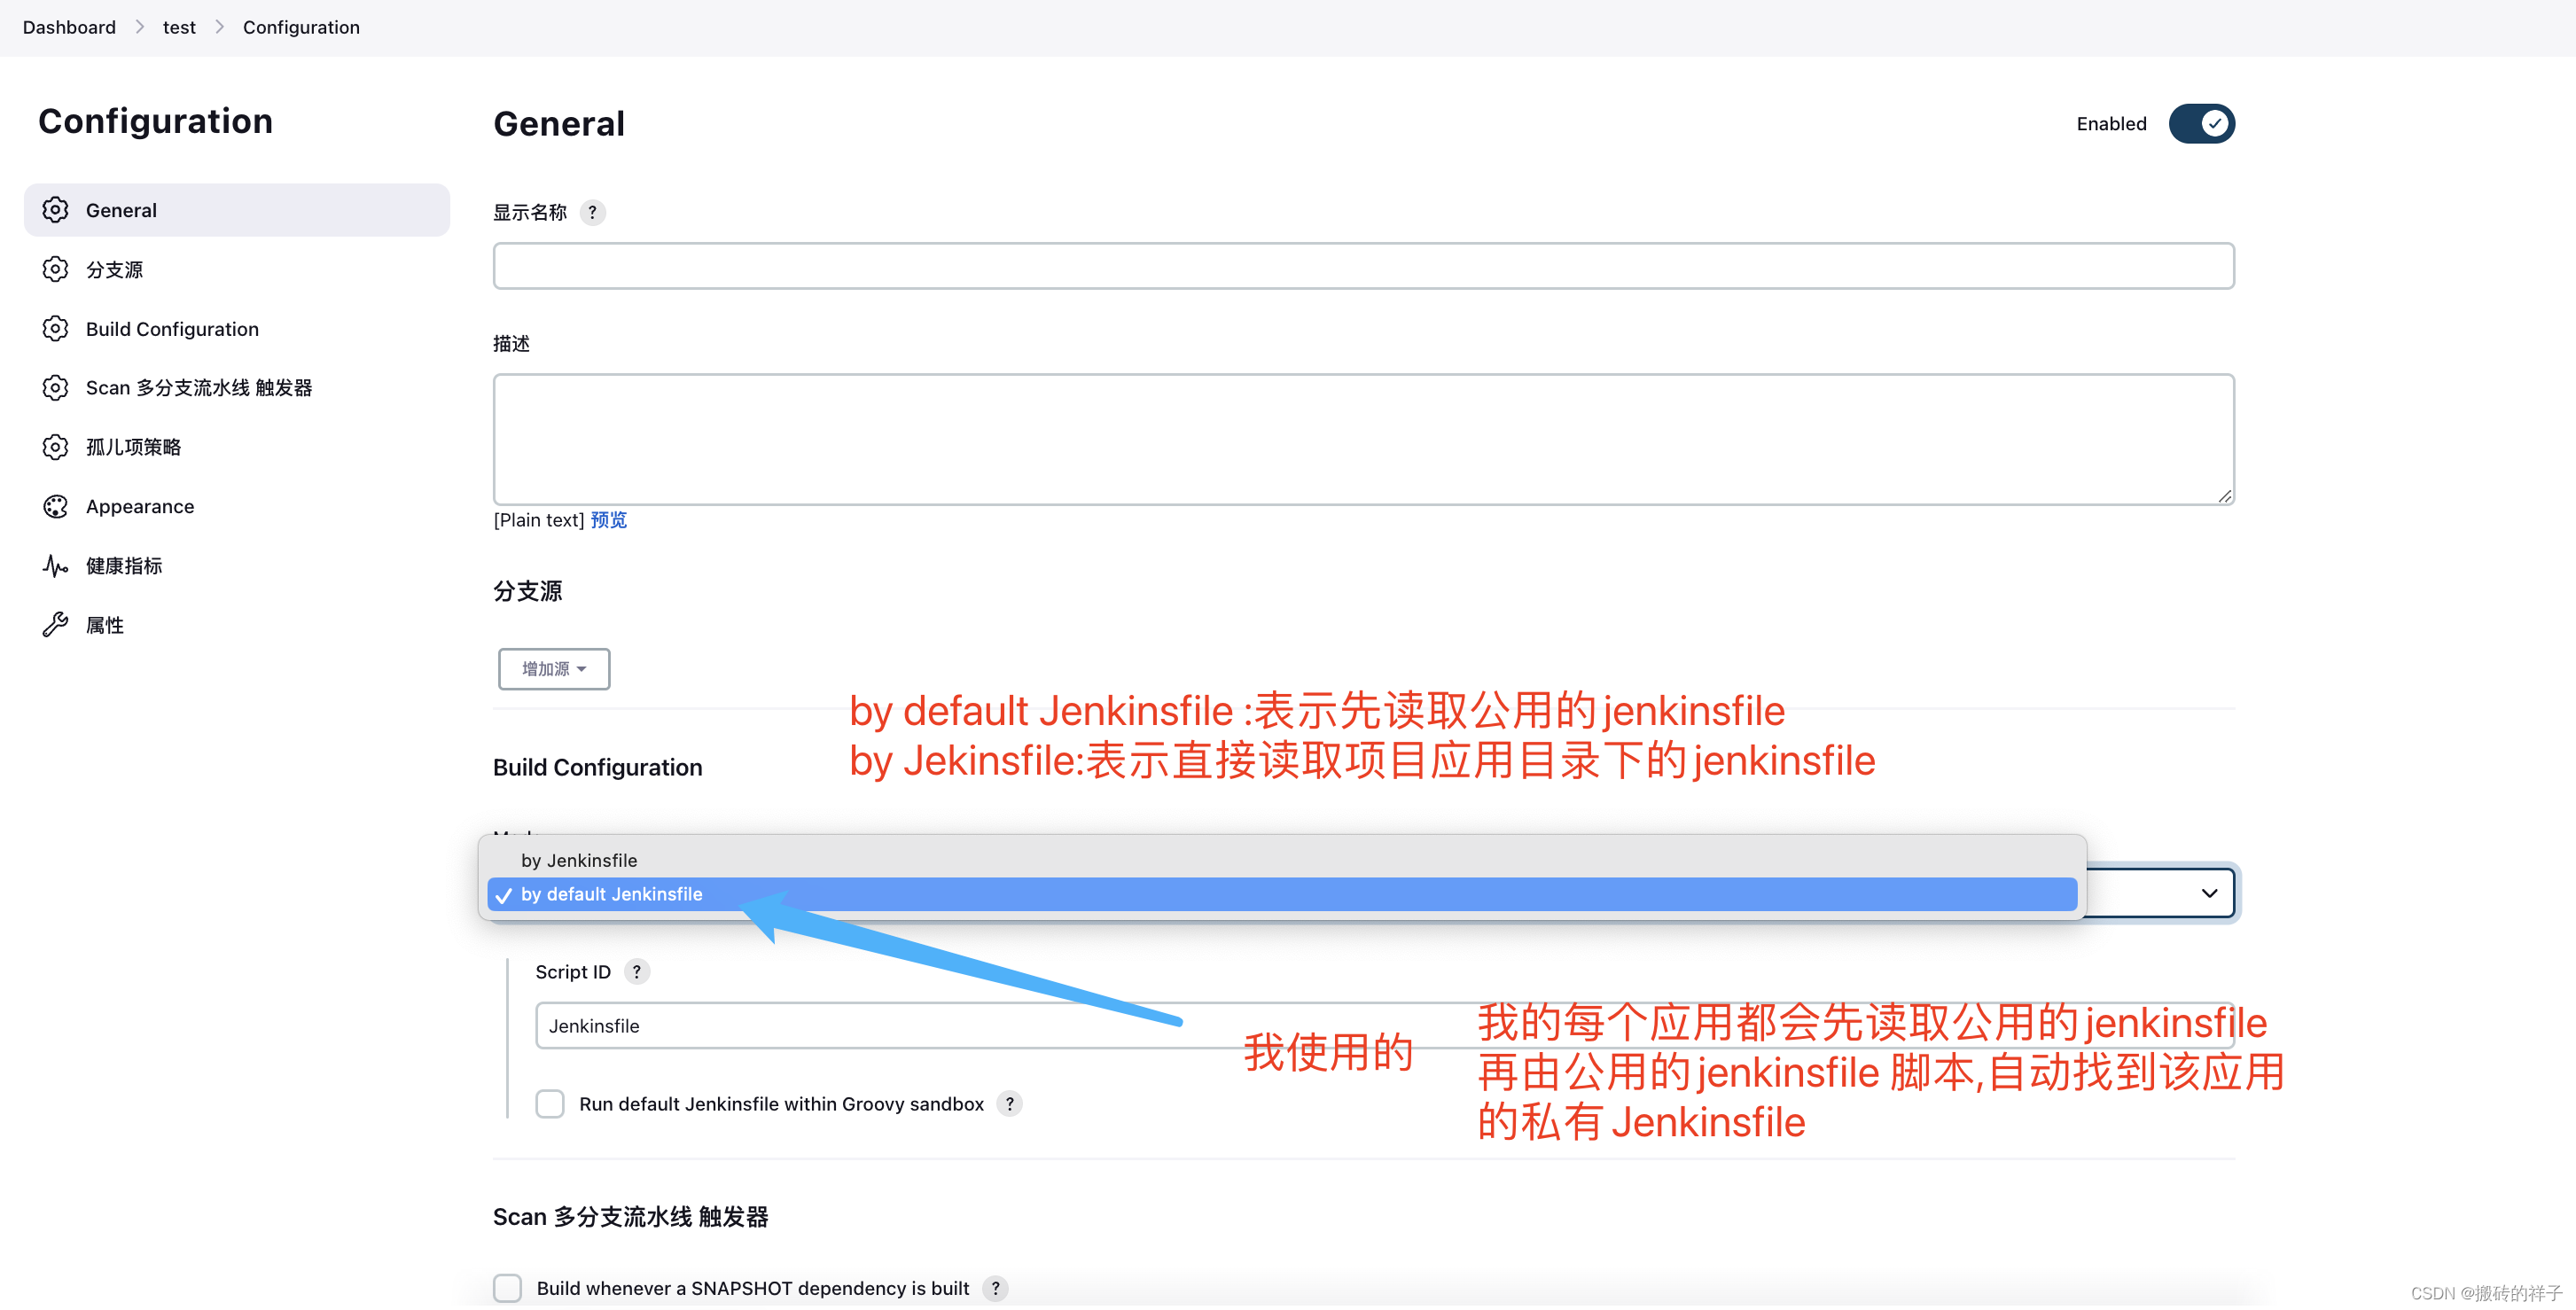This screenshot has height=1310, width=2576.
Task: Click the gear icon beside General
Action: click(55, 210)
